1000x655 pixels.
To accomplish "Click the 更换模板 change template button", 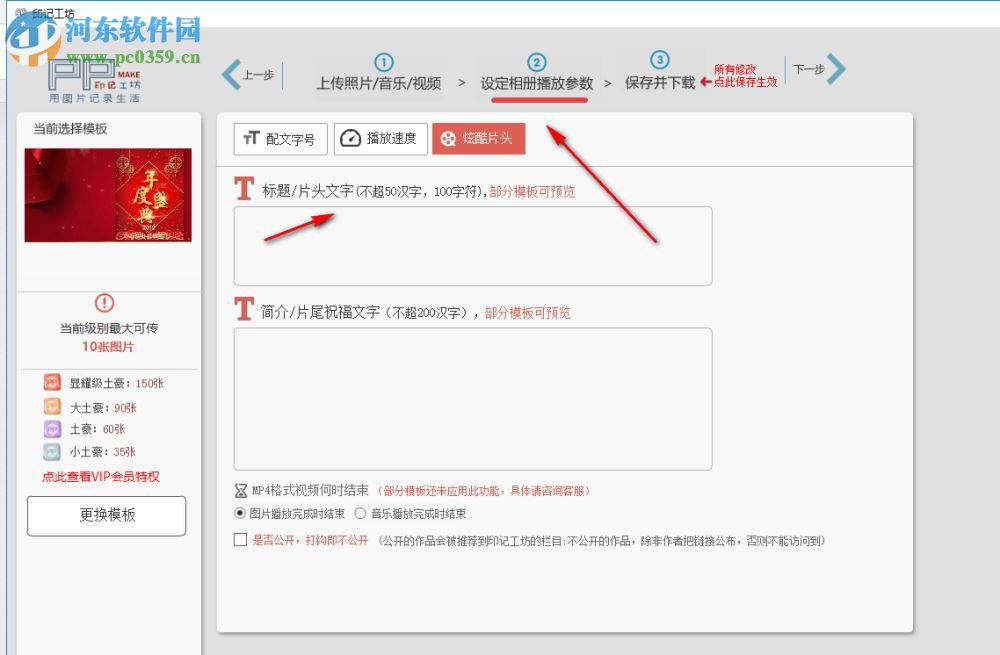I will (105, 516).
